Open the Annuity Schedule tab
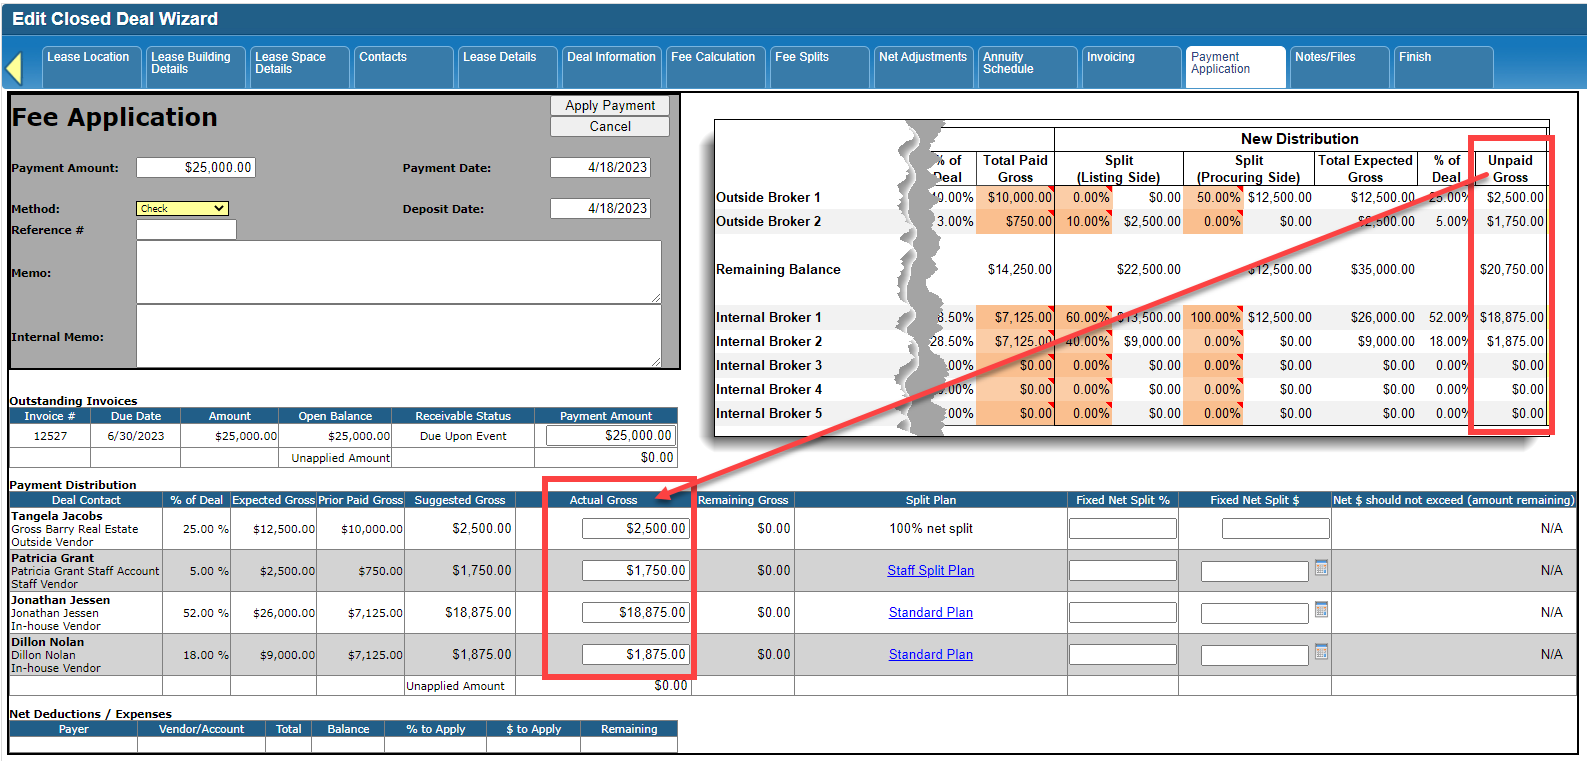Viewport: 1587px width, 761px height. click(x=1026, y=65)
